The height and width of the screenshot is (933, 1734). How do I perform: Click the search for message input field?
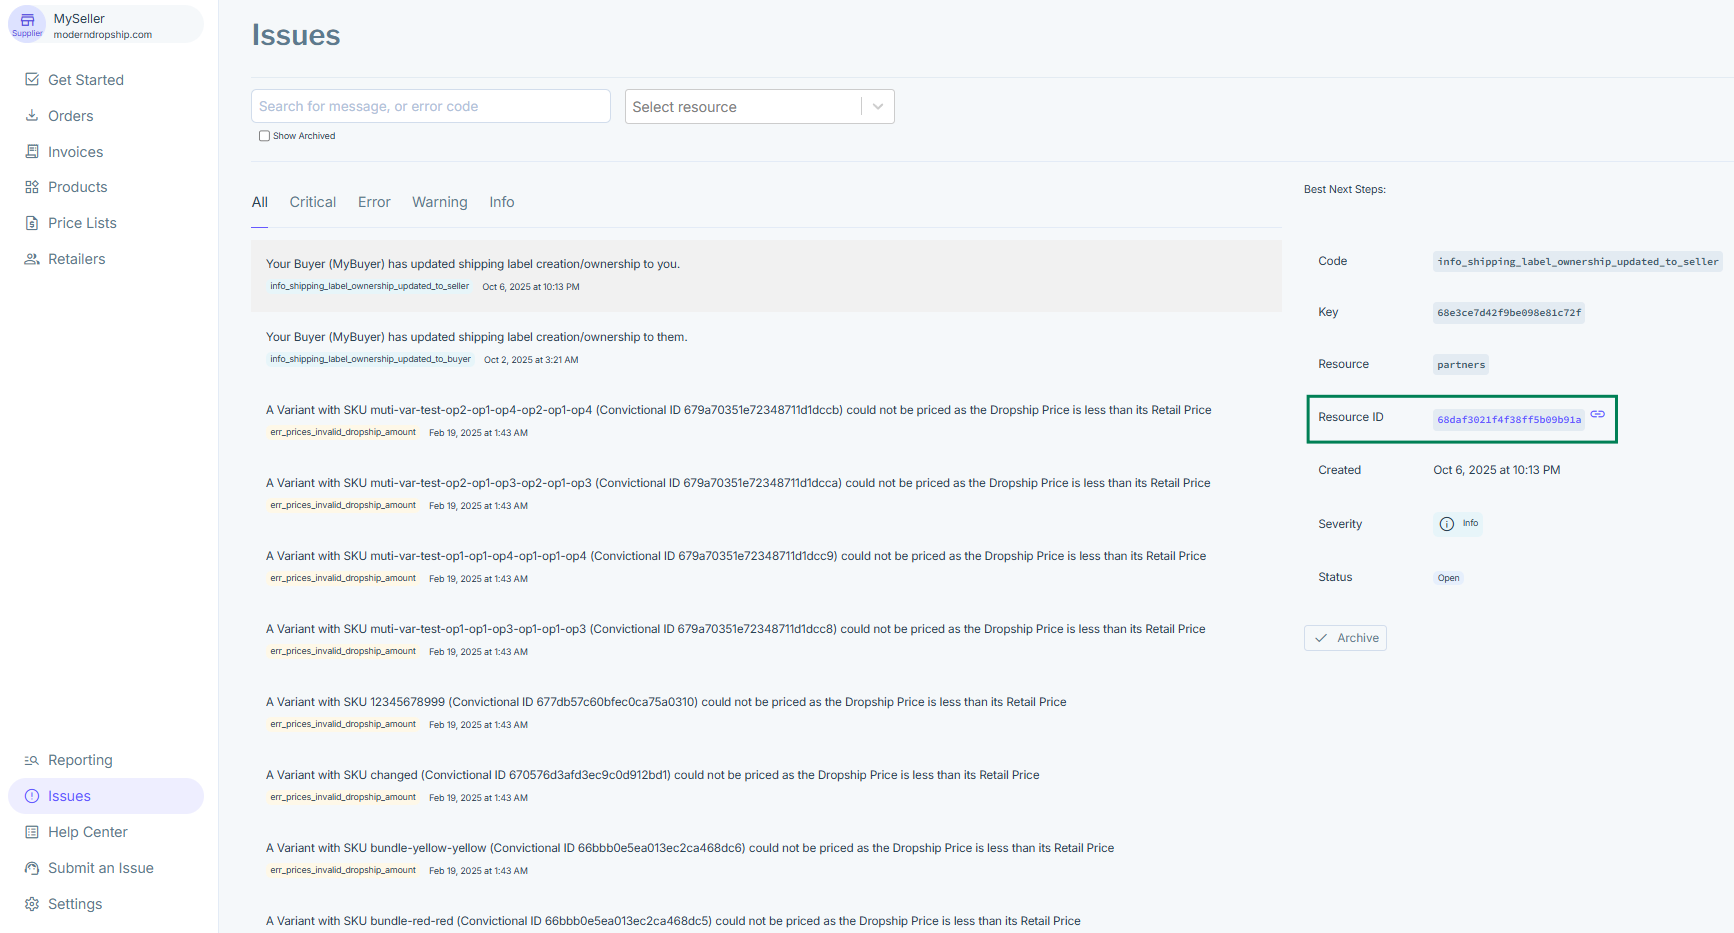[x=430, y=107]
